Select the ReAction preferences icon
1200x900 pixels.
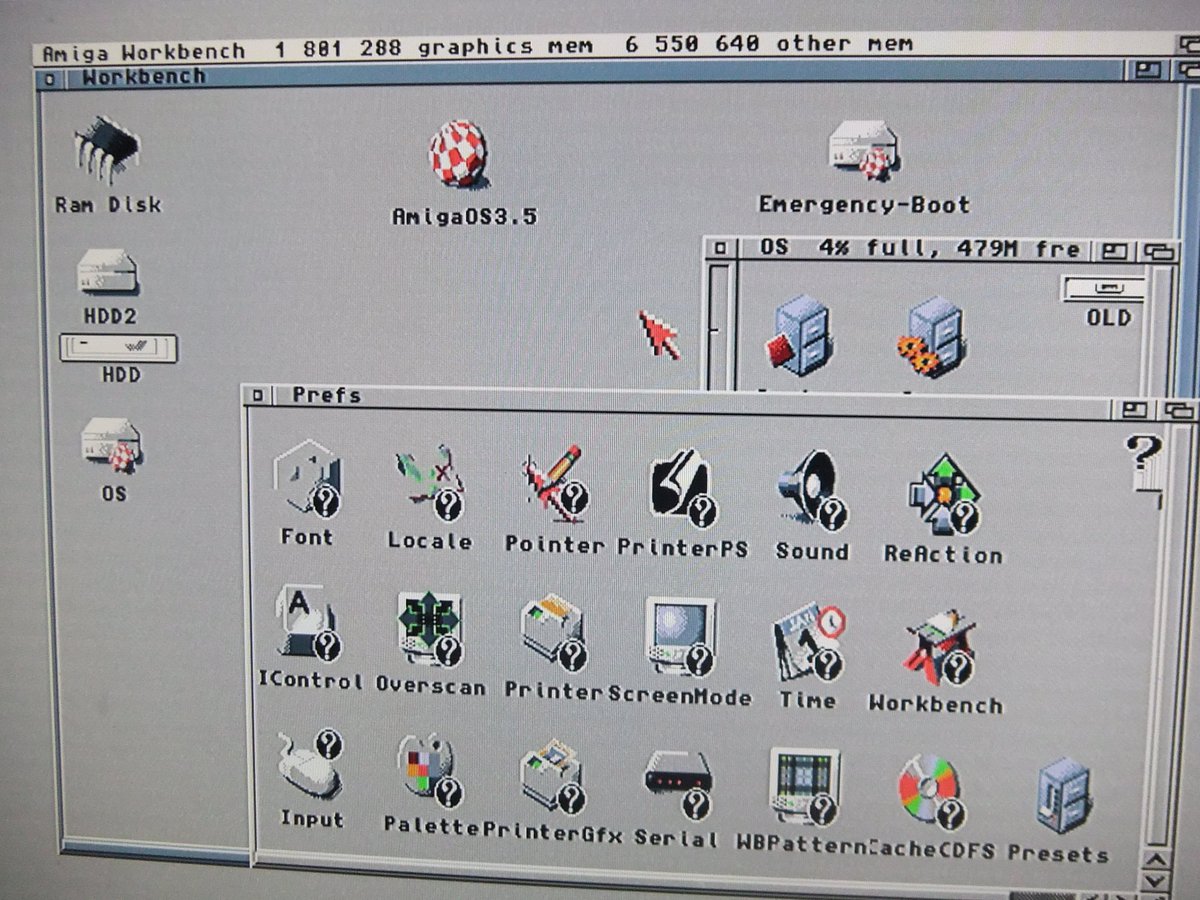pyautogui.click(x=943, y=494)
